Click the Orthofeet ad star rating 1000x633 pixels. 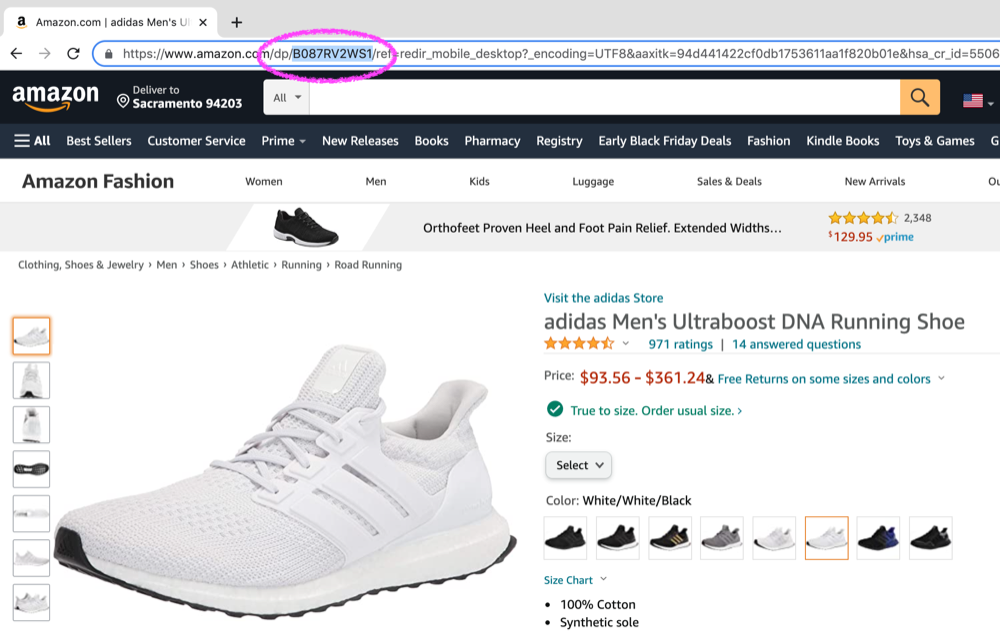coord(863,218)
